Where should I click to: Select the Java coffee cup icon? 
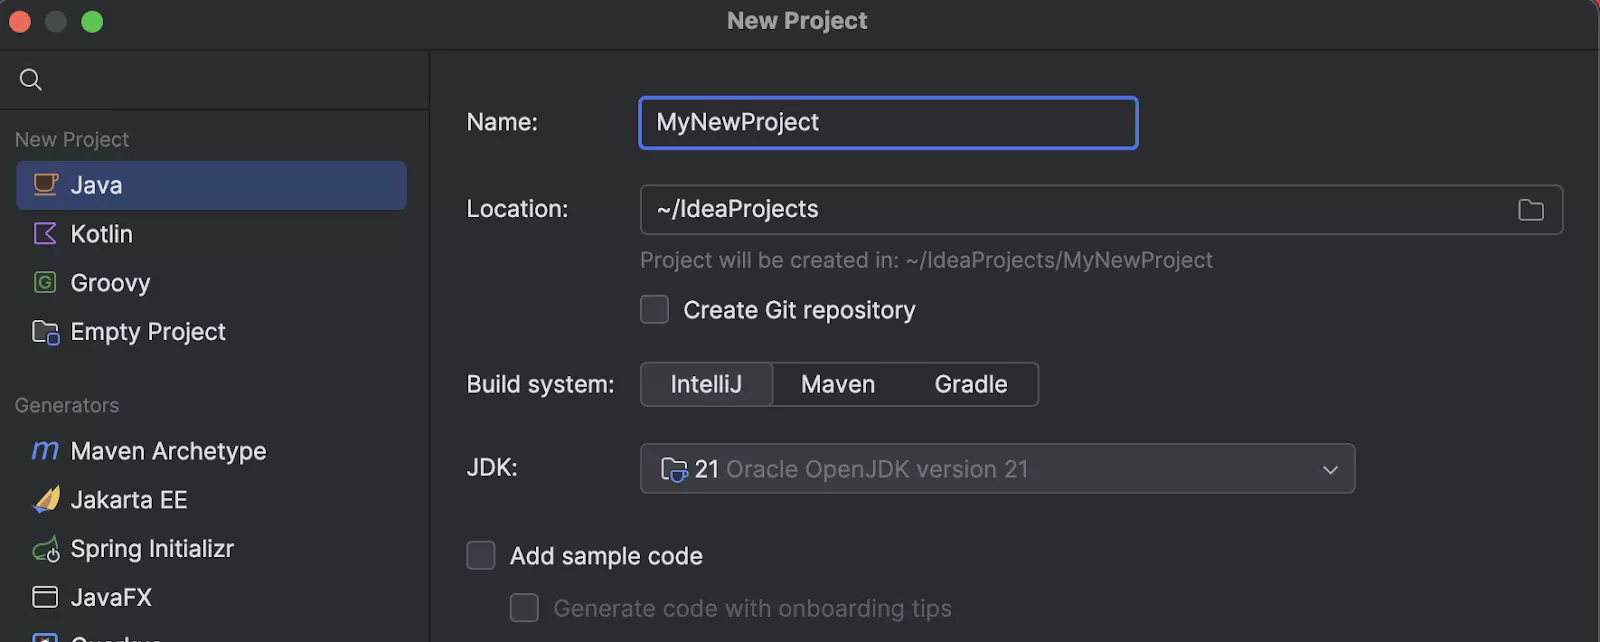tap(45, 185)
